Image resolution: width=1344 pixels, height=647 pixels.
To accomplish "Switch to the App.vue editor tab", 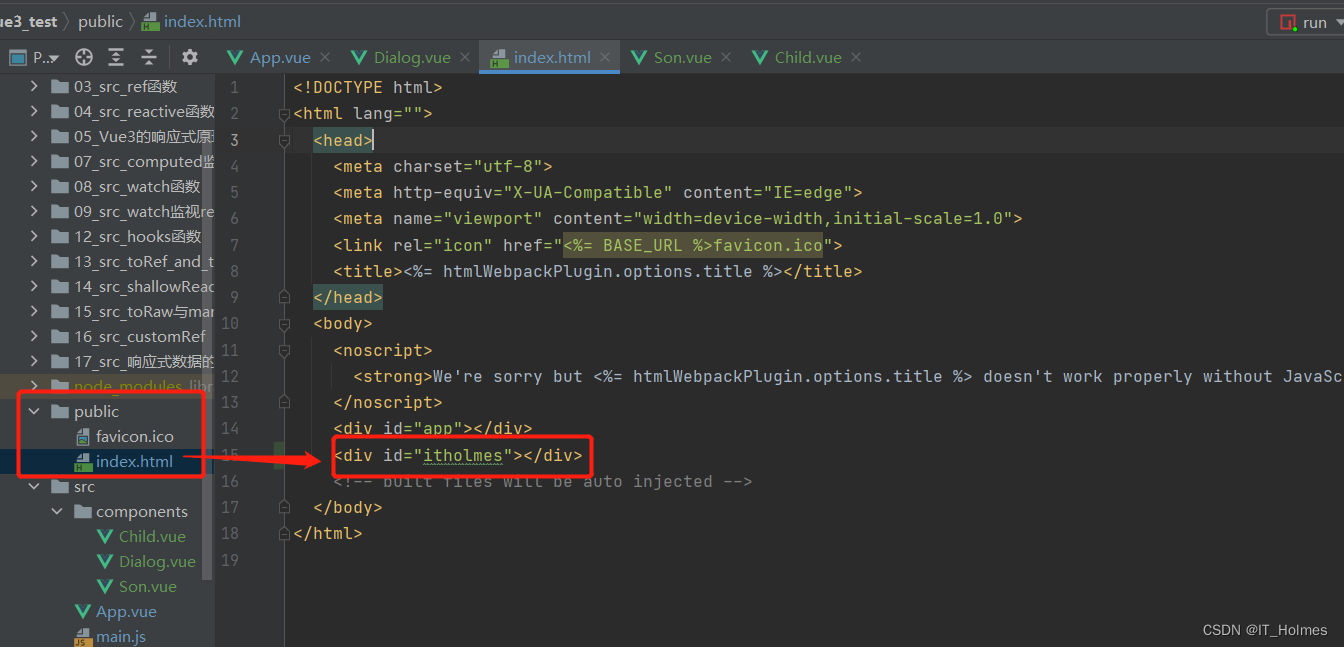I will click(x=280, y=58).
